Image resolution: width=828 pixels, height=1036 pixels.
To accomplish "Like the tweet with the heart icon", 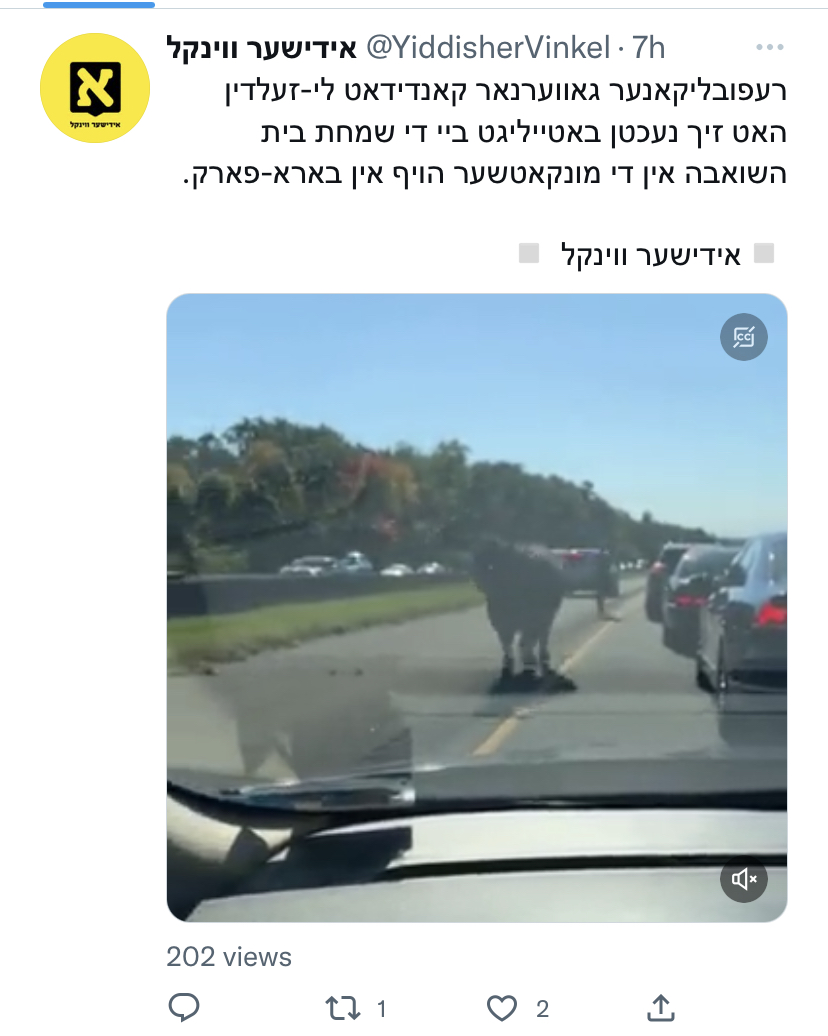I will [x=502, y=1009].
